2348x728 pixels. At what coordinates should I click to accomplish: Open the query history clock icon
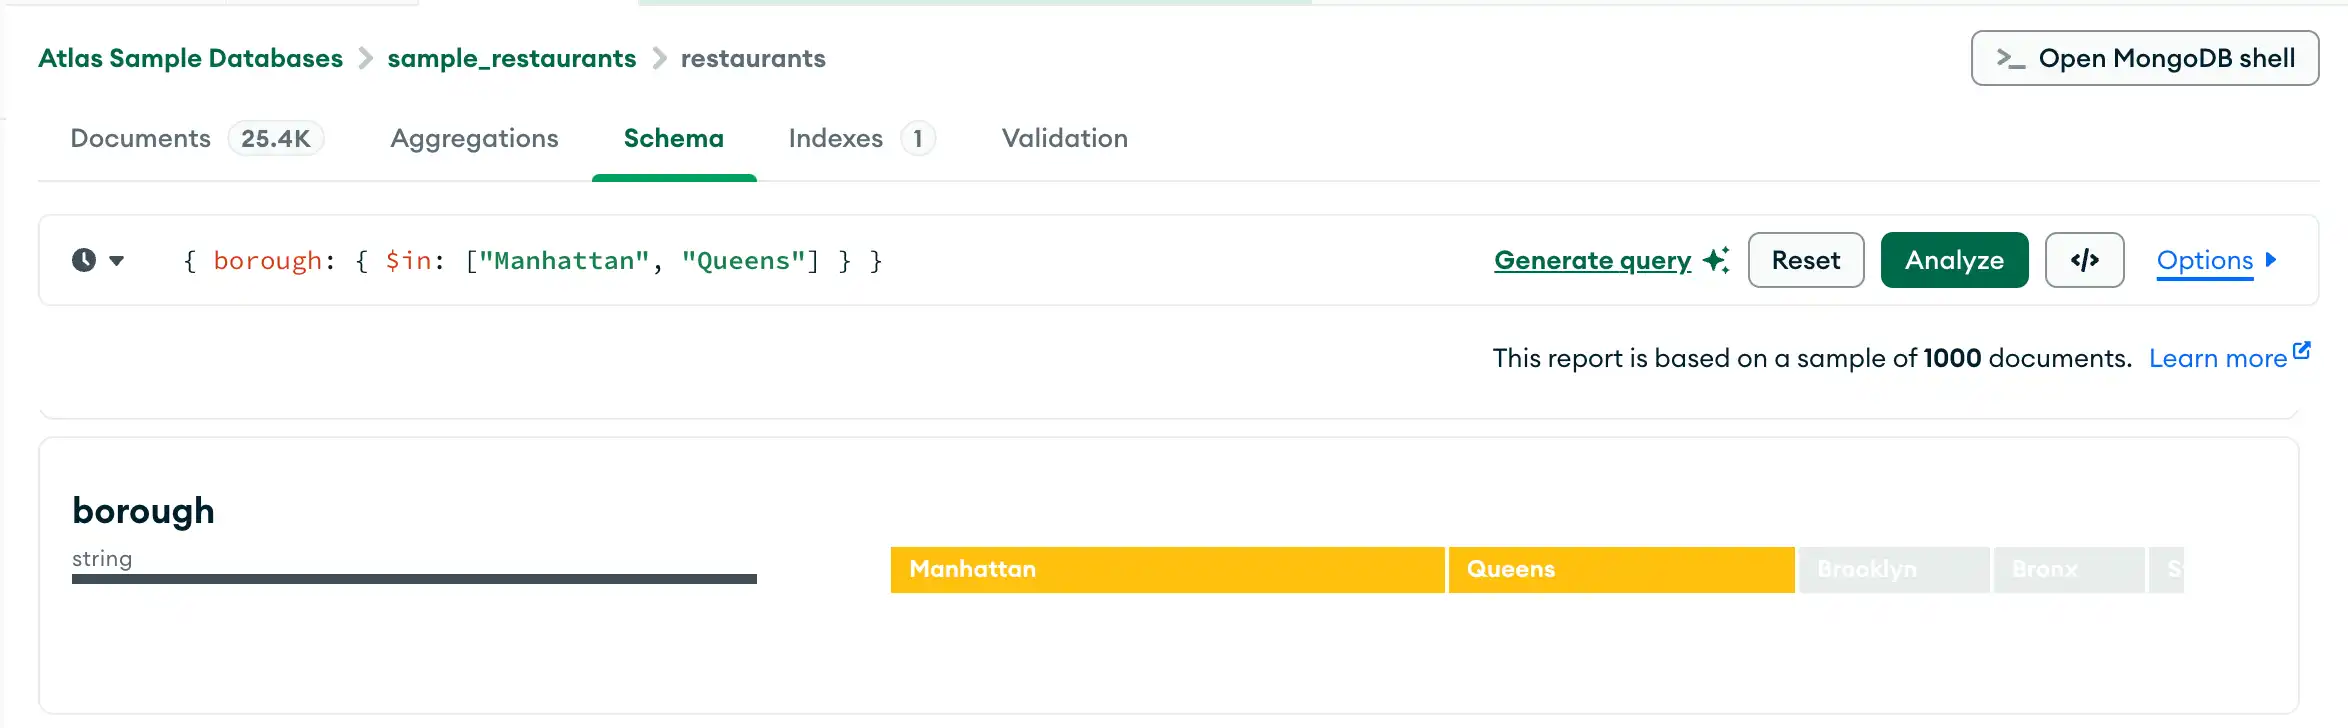click(x=84, y=260)
